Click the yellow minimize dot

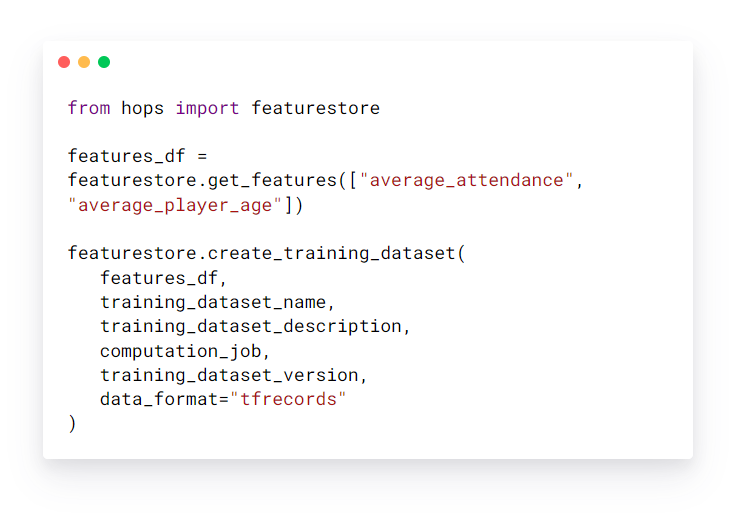point(84,62)
